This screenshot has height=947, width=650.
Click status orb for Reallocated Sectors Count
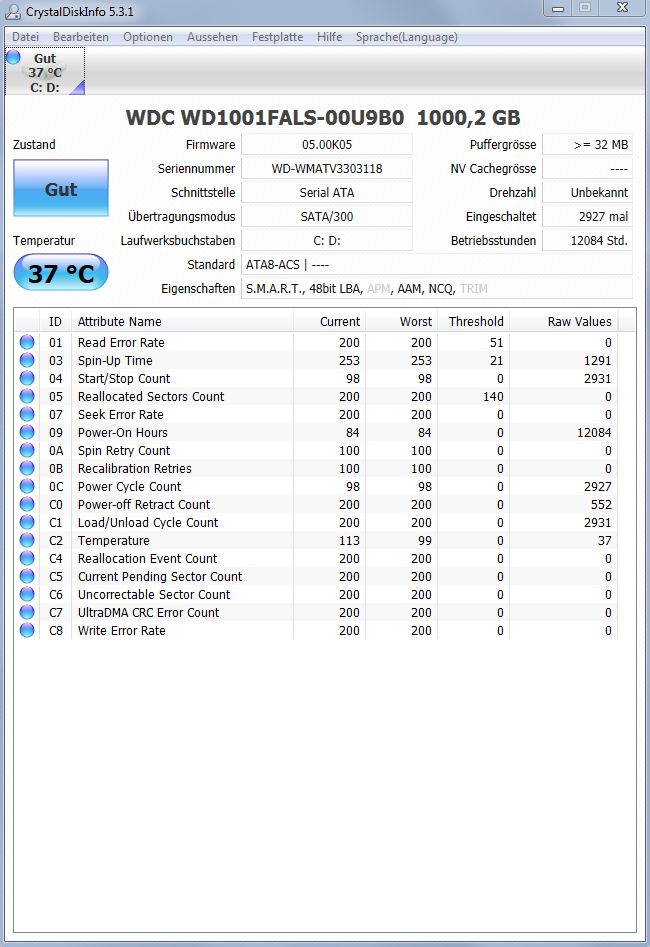[x=27, y=396]
